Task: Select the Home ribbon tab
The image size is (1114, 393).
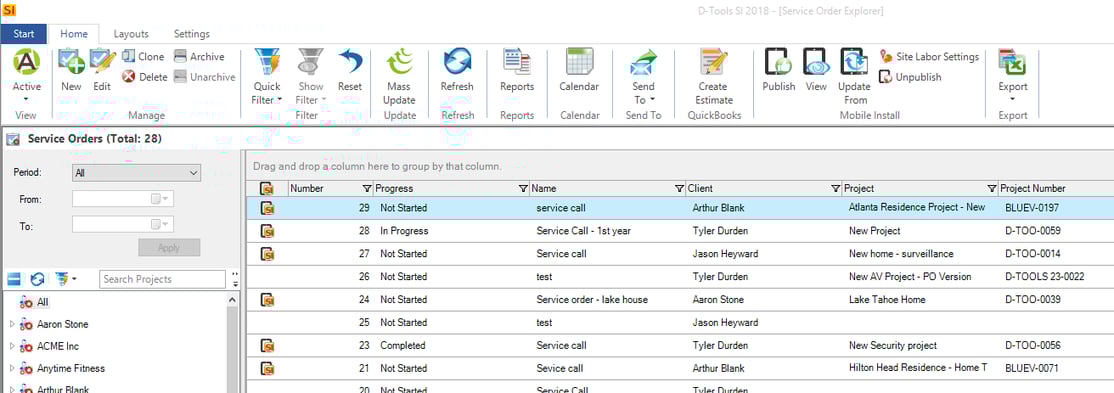Action: click(x=74, y=33)
